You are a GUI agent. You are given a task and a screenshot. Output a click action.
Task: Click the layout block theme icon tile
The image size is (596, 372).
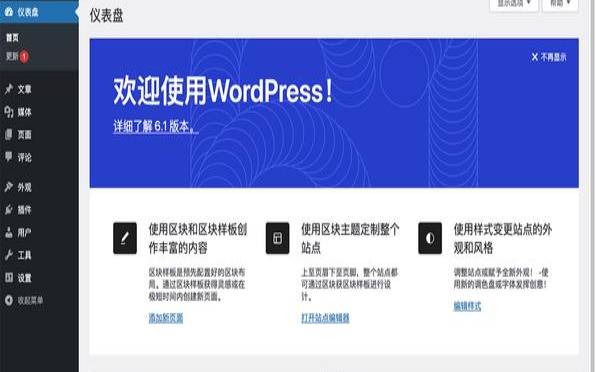[x=277, y=238]
